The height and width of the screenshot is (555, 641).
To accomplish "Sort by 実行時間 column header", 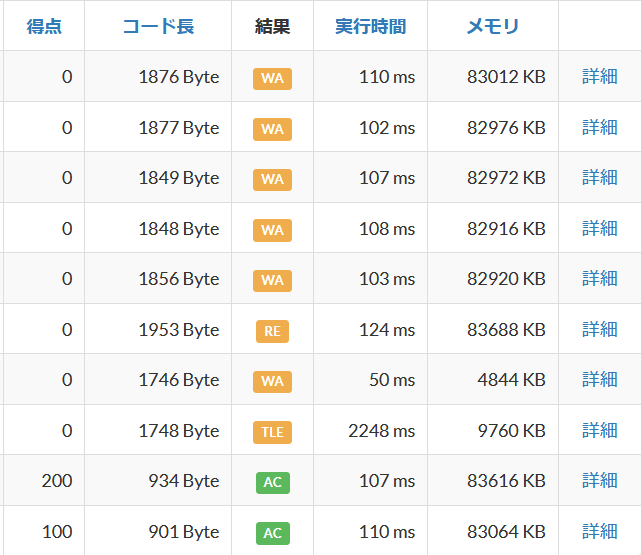I will coord(370,27).
